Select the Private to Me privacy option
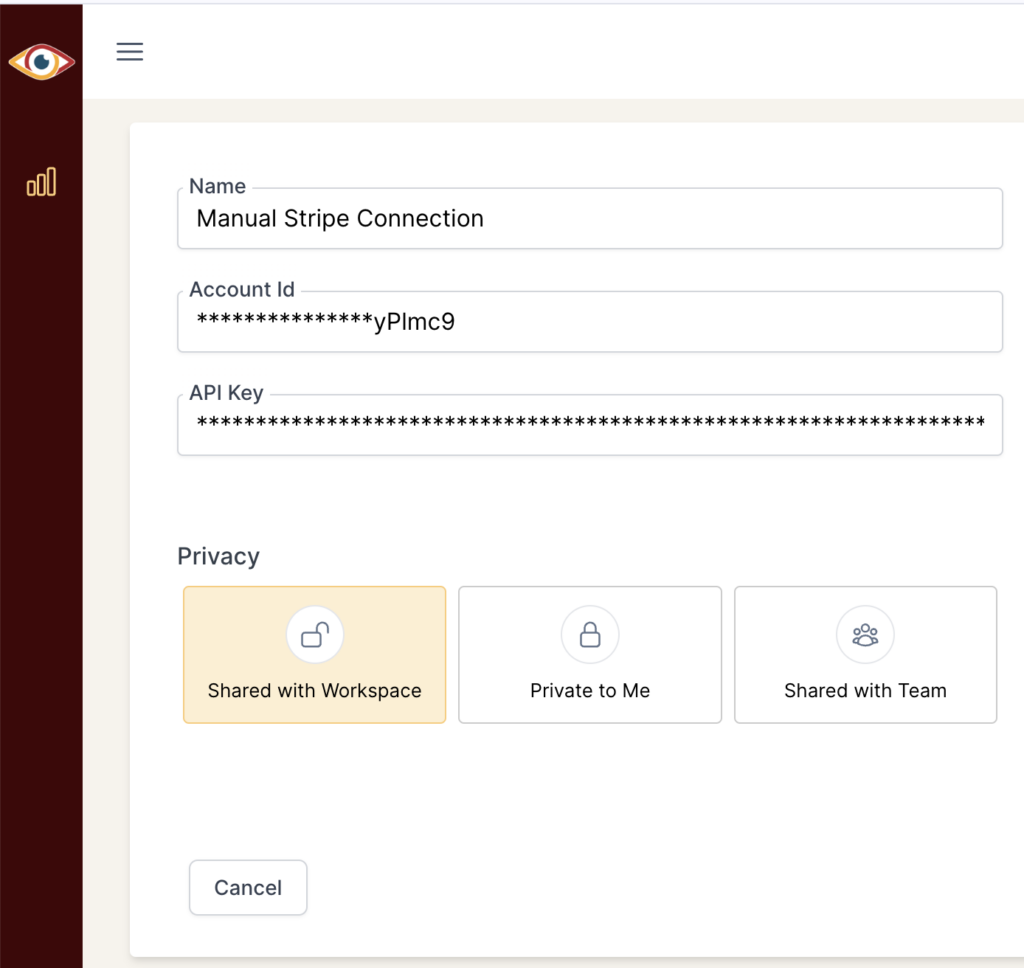Viewport: 1024px width, 968px height. coord(589,654)
